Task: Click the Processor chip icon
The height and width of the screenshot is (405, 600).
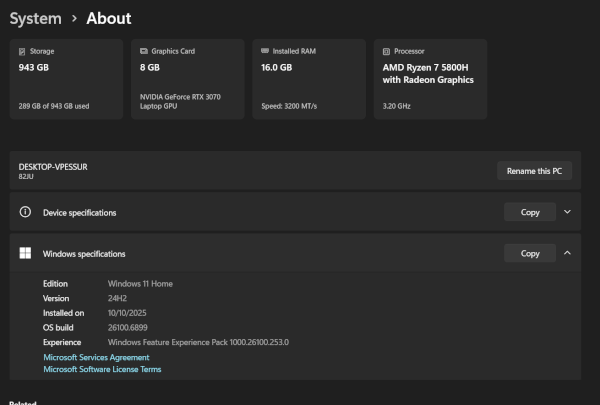Action: (x=386, y=51)
